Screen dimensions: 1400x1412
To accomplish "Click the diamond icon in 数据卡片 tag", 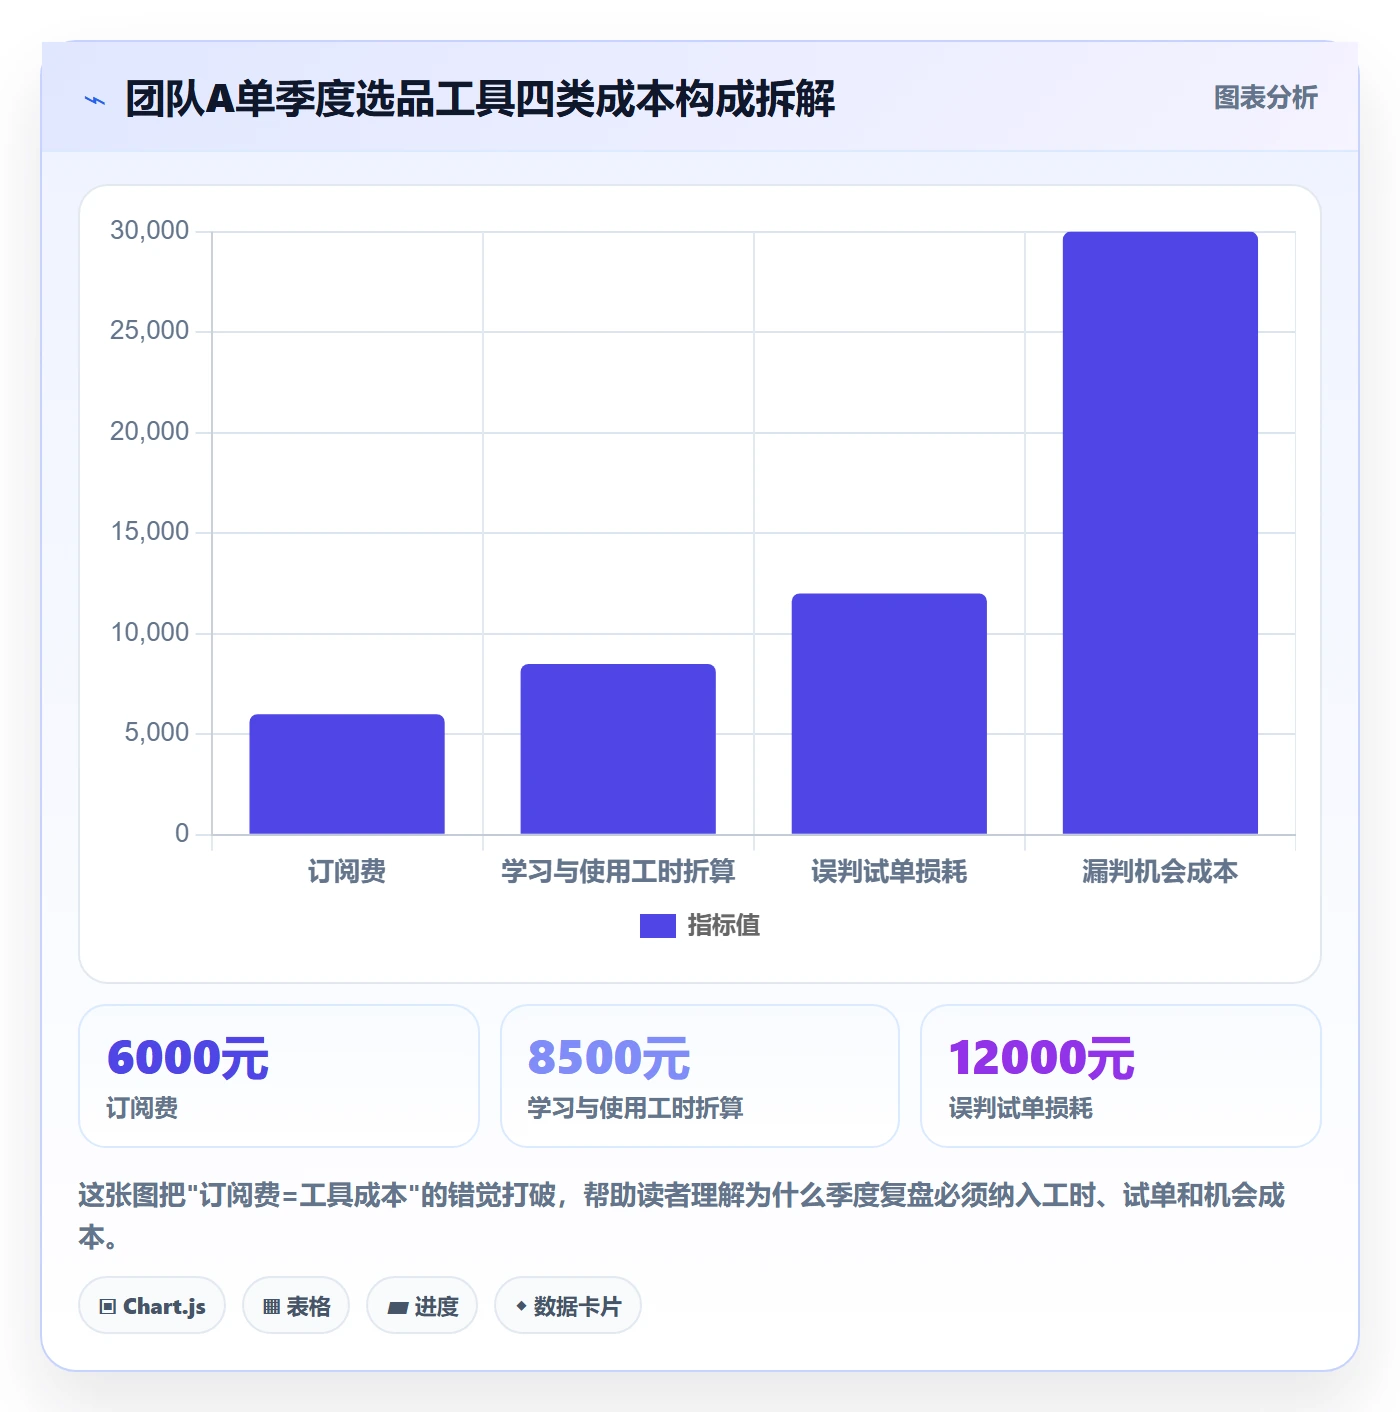I will tap(521, 1306).
